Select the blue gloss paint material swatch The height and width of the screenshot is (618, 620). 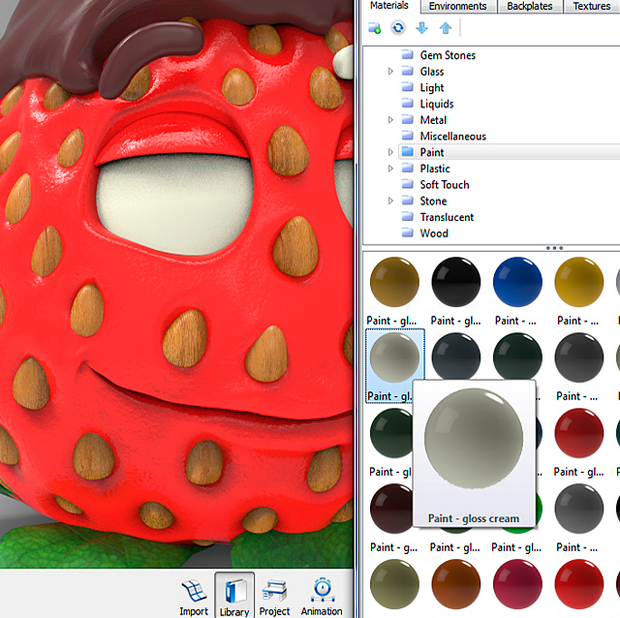(x=517, y=283)
